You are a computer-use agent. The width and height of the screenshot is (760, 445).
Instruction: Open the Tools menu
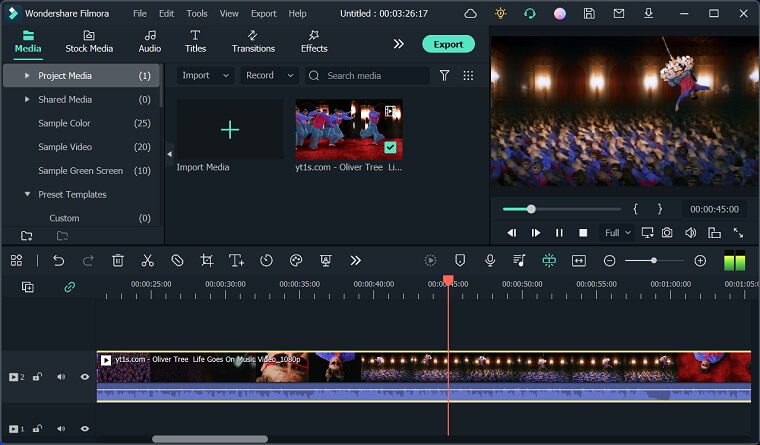point(197,14)
